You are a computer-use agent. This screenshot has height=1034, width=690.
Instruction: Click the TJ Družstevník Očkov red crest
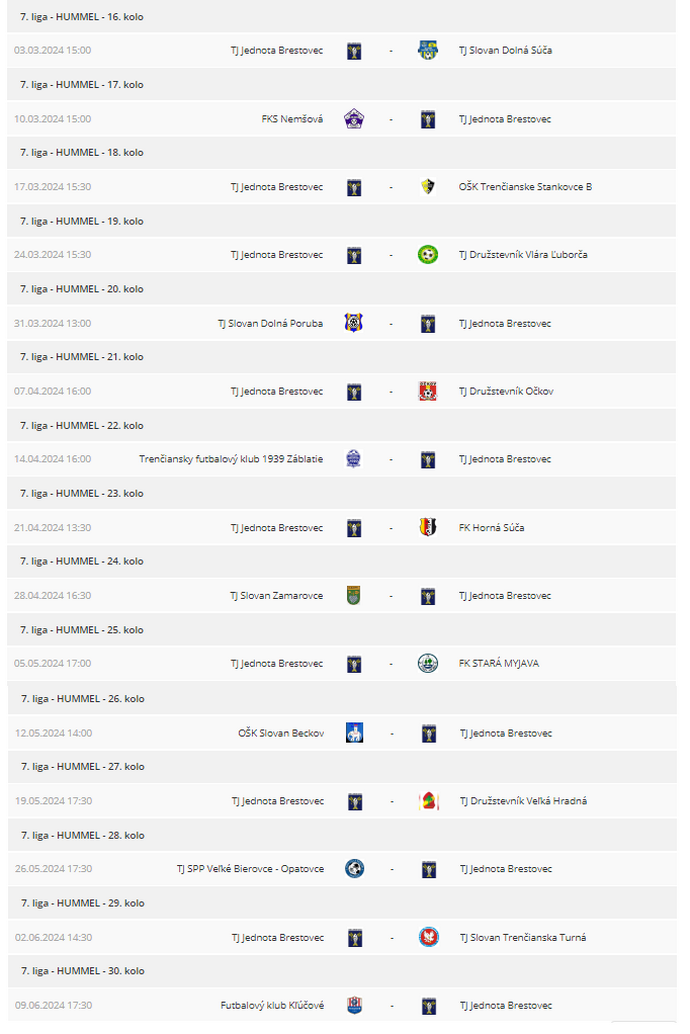click(428, 391)
